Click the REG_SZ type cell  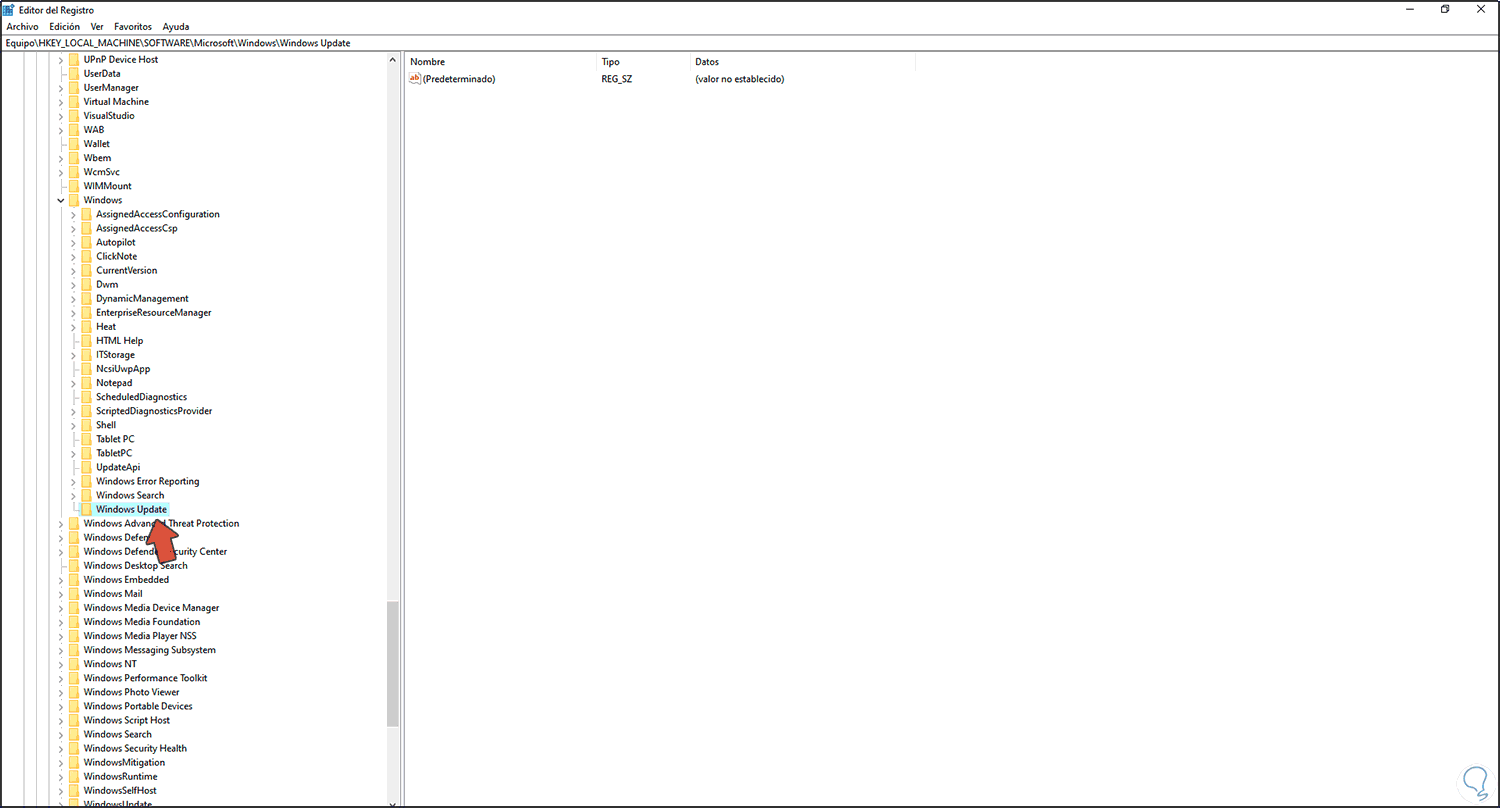(616, 79)
